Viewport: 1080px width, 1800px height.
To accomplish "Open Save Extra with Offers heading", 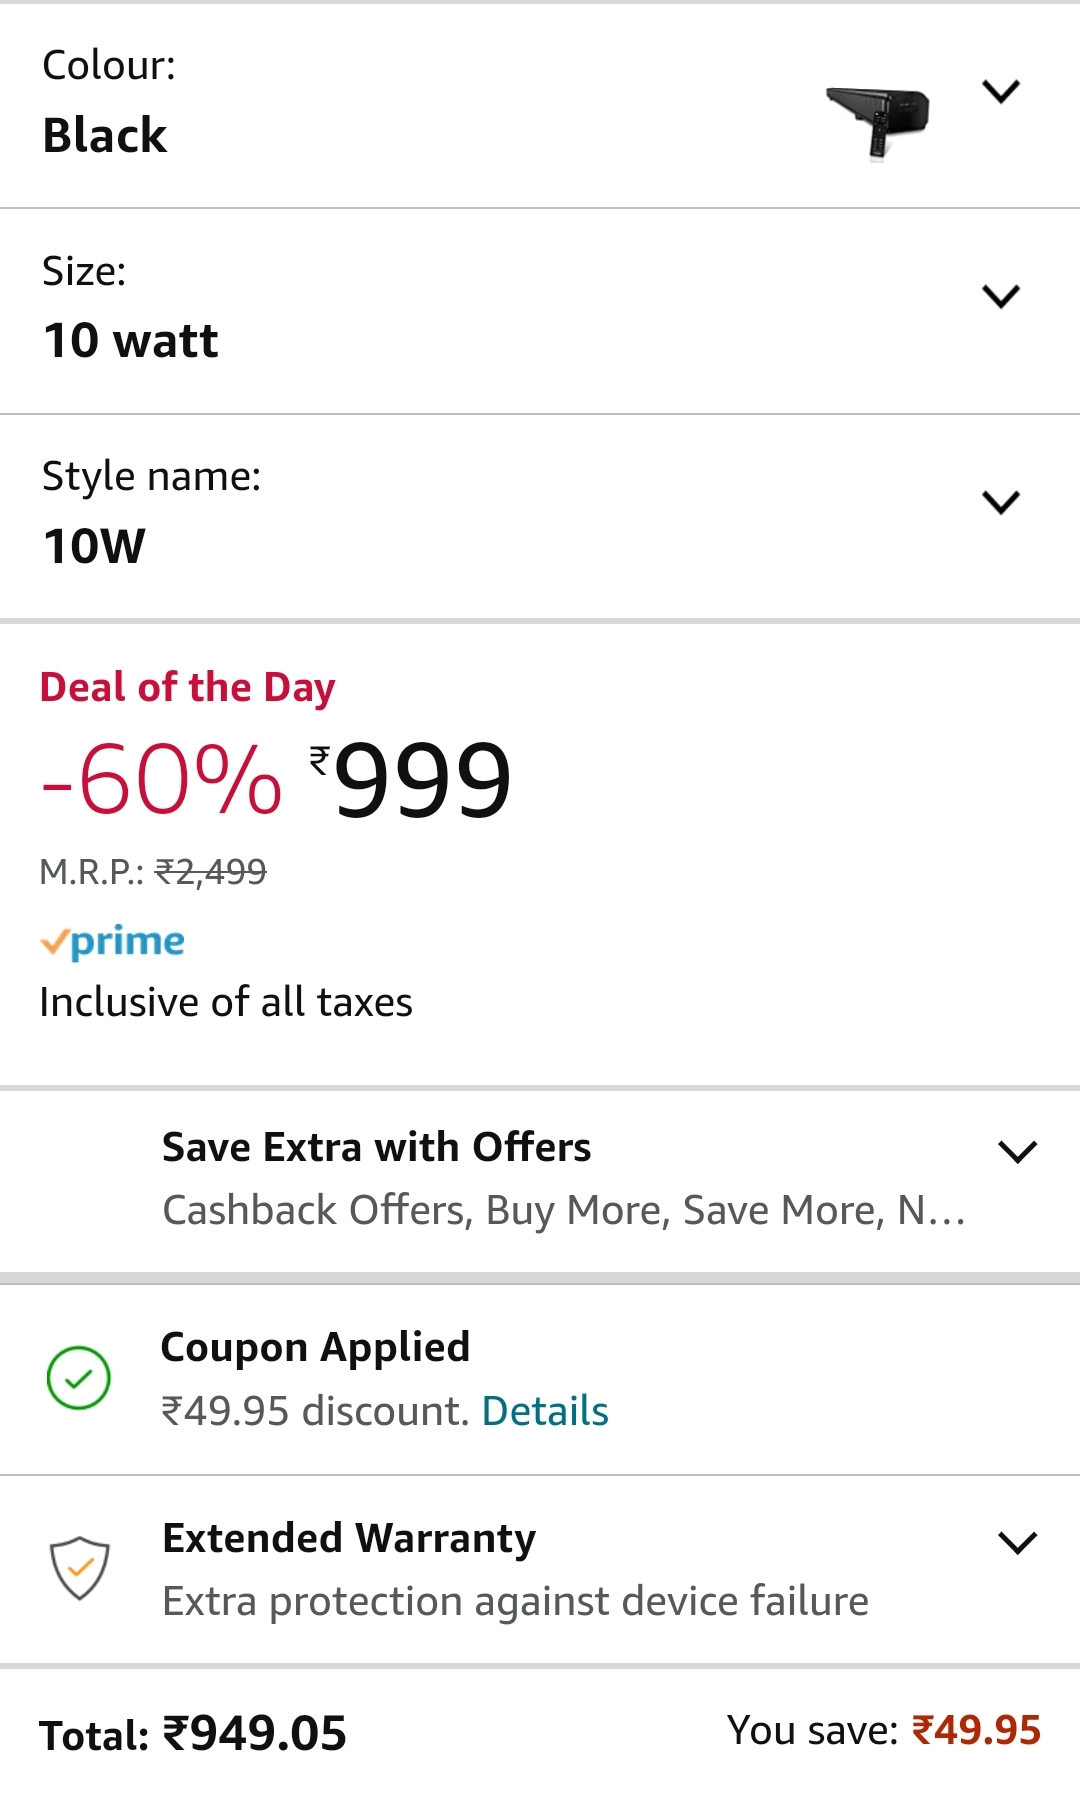I will click(376, 1148).
